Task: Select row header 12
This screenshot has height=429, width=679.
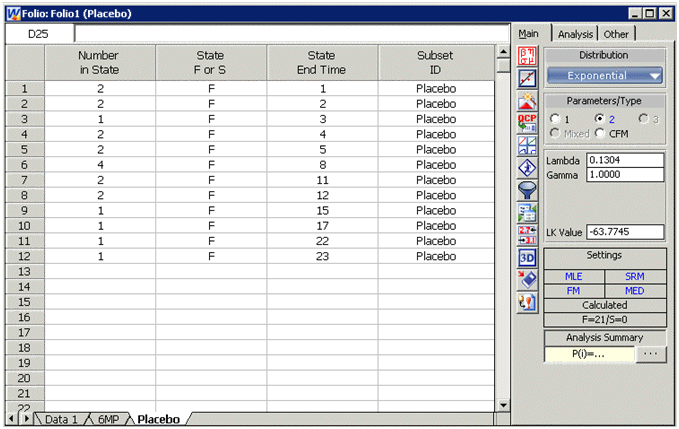Action: pos(25,256)
